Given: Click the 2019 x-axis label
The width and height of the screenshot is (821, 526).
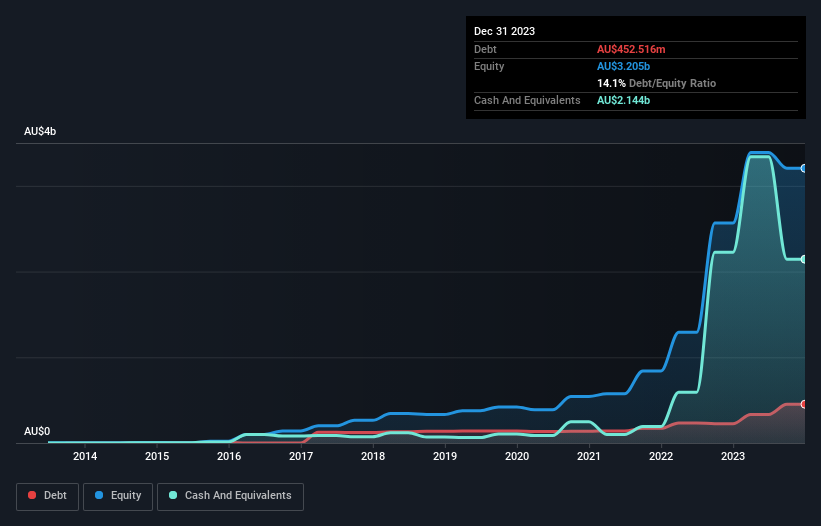Looking at the screenshot, I should 445,456.
